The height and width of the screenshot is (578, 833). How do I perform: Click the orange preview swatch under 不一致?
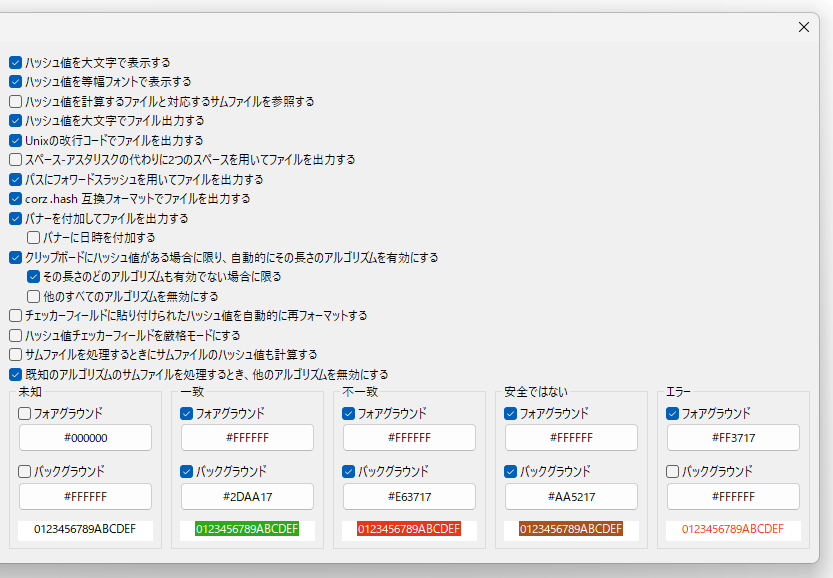coord(409,530)
